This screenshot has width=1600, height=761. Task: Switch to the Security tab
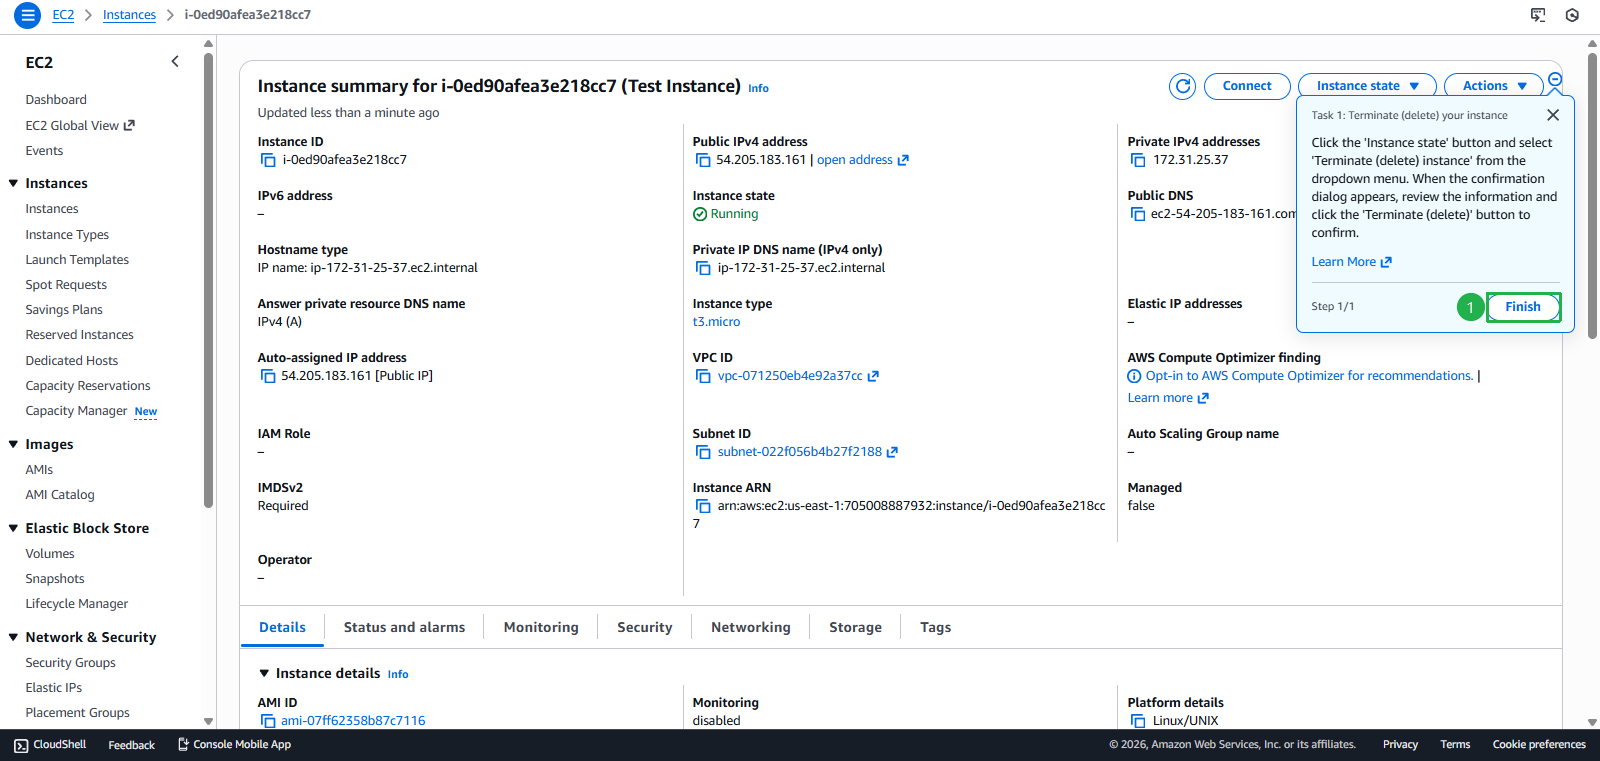pyautogui.click(x=644, y=627)
